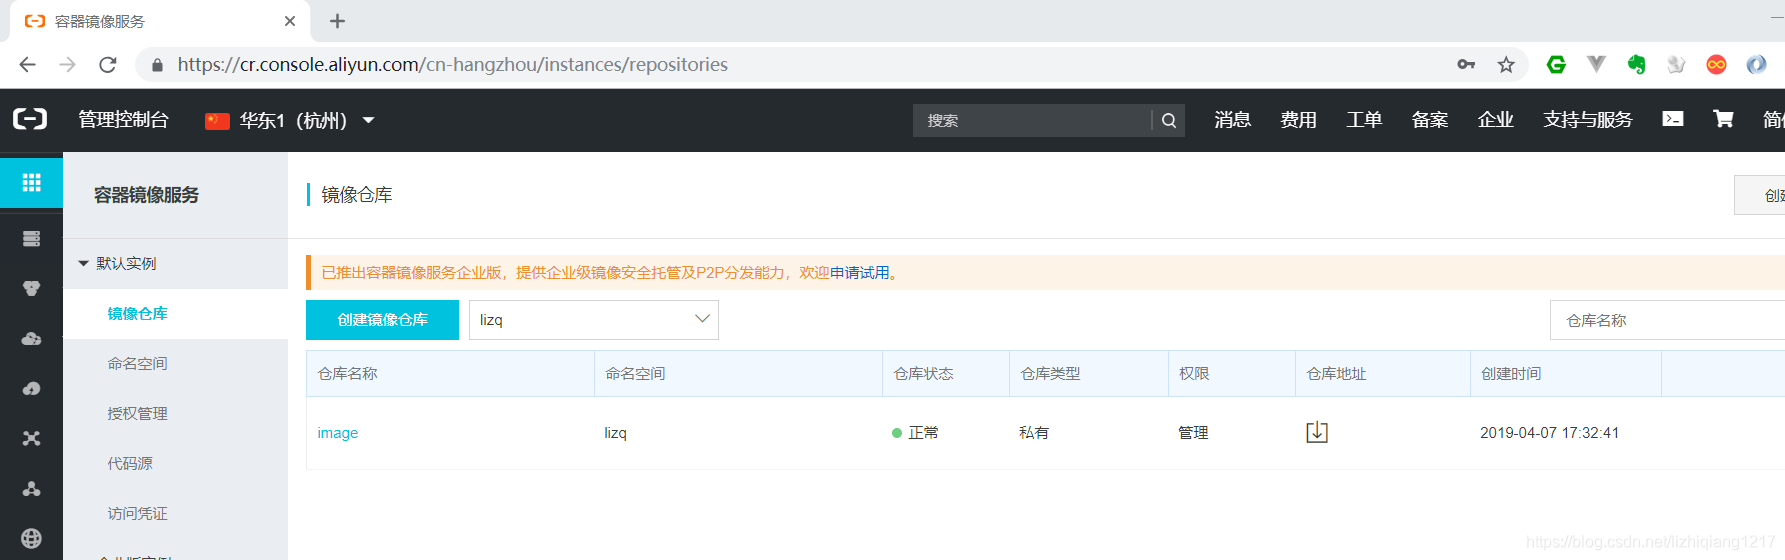This screenshot has width=1785, height=560.
Task: Go back in browser history
Action: [x=28, y=65]
